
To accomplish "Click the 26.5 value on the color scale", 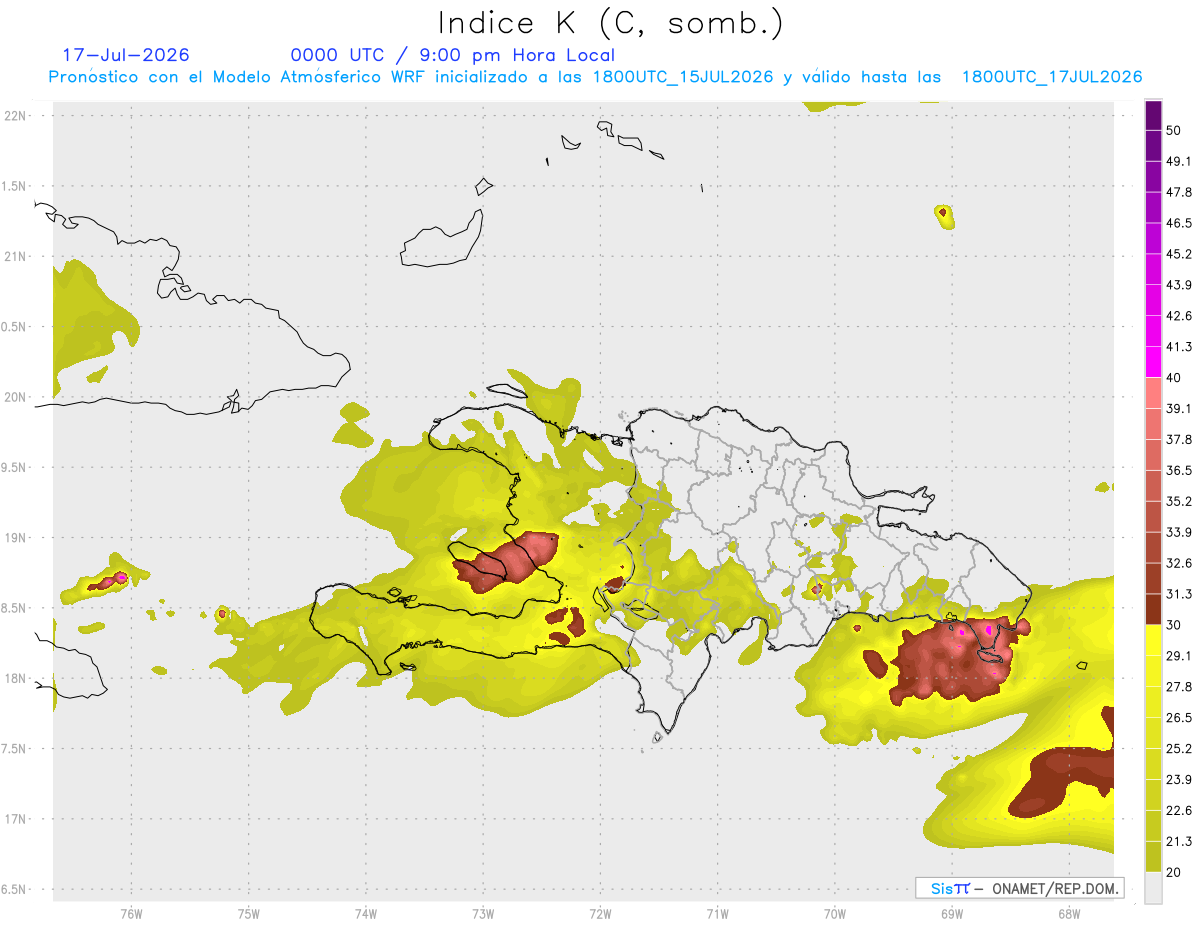I will point(1179,717).
